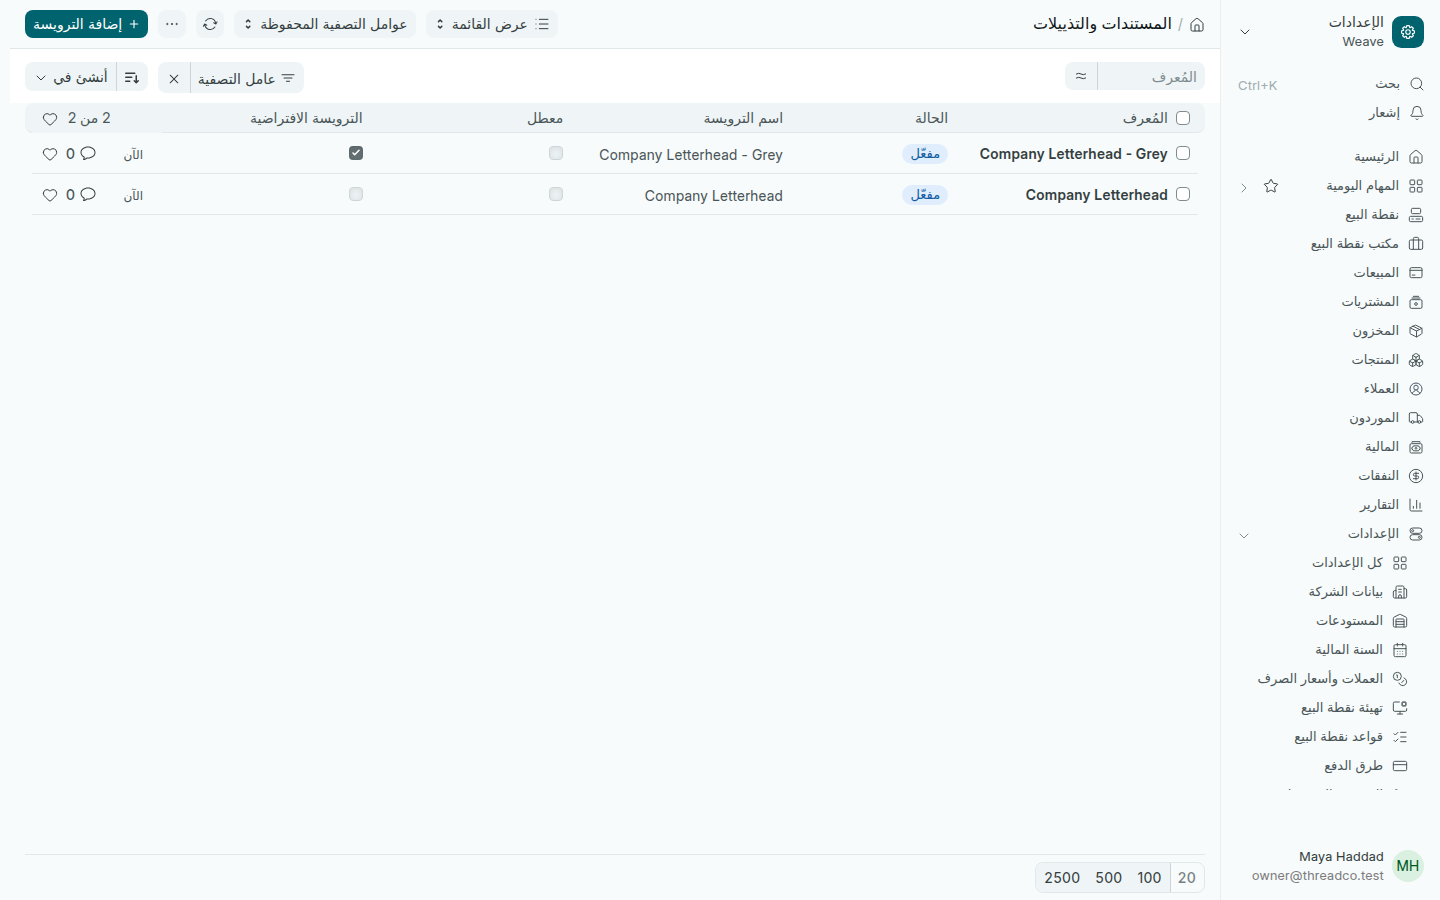Expand the workspace switcher chevron near Weave
1440x900 pixels.
[1245, 32]
